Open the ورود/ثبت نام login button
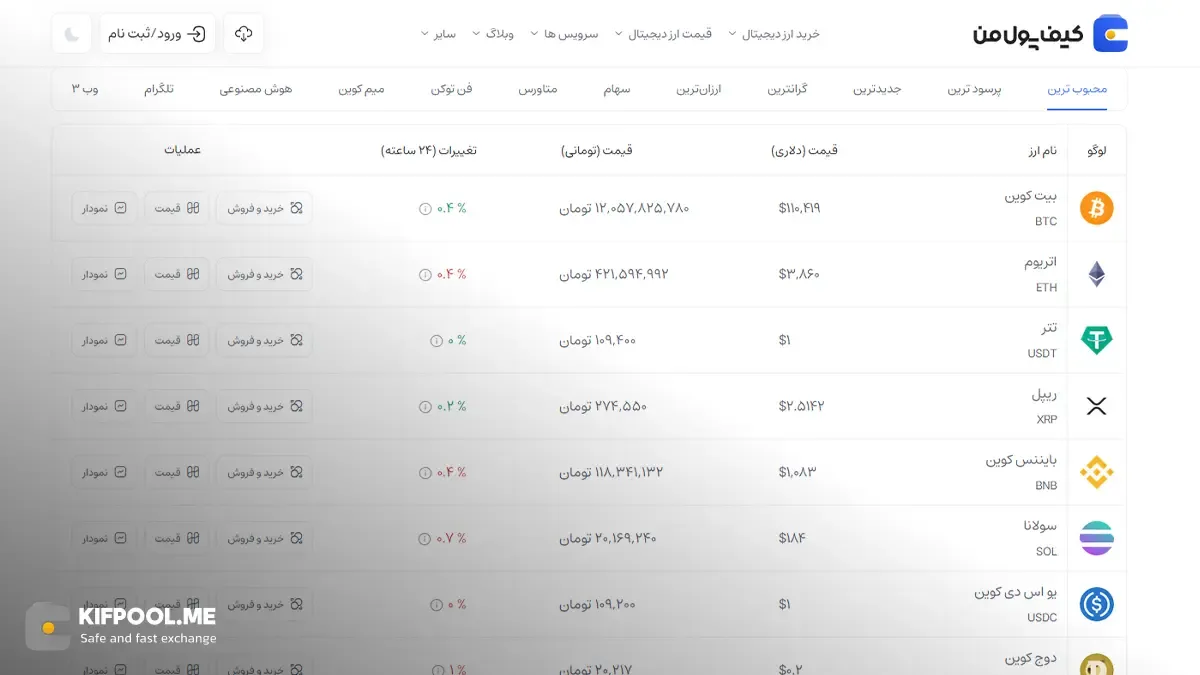Image resolution: width=1200 pixels, height=675 pixels. [x=157, y=34]
